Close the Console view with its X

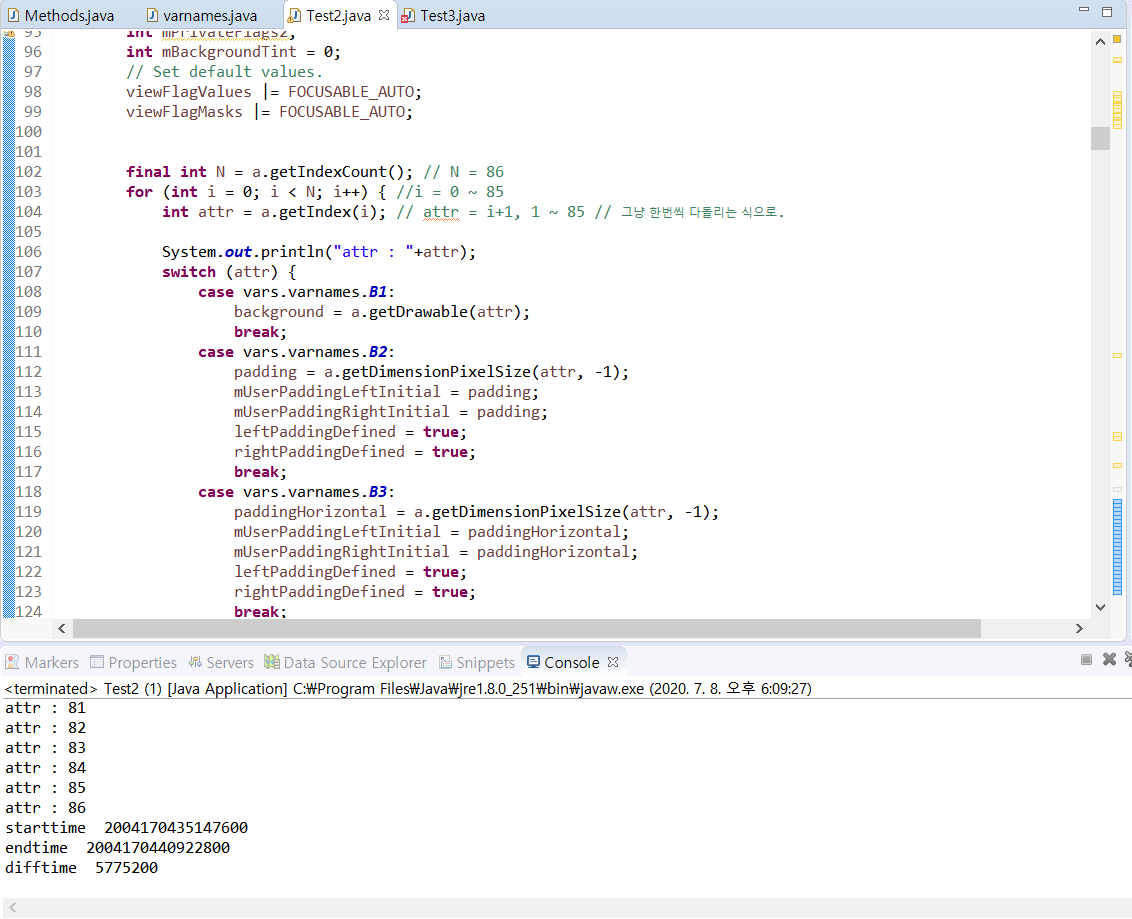click(x=613, y=662)
